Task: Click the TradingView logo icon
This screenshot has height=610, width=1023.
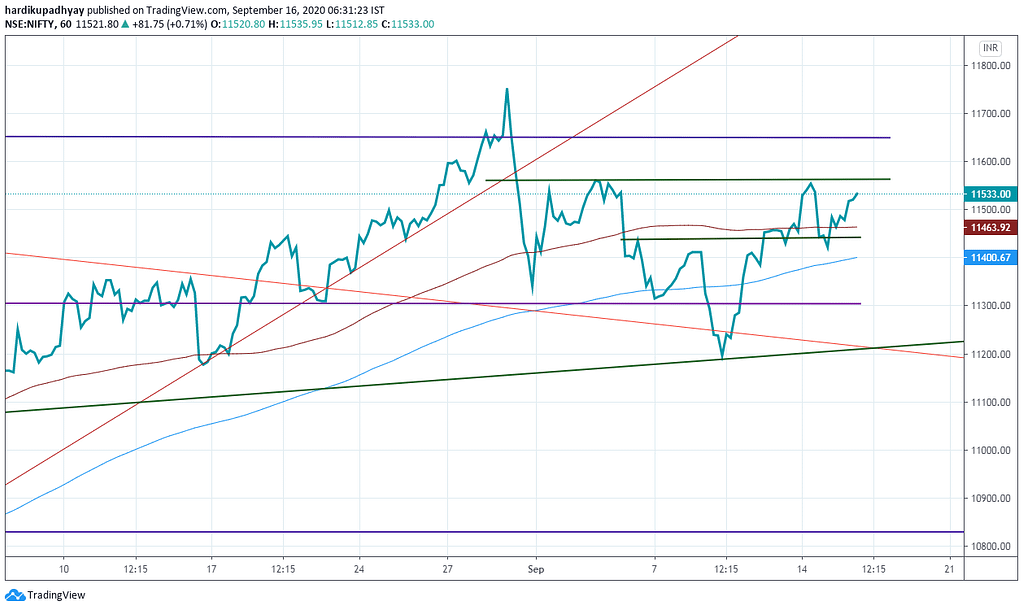Action: (x=14, y=595)
